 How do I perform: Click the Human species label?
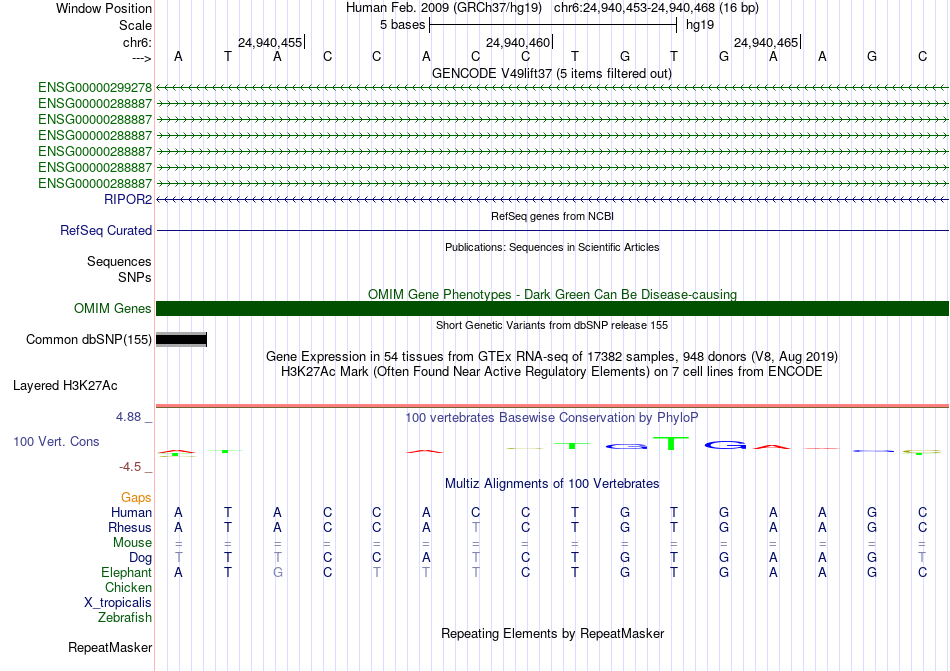tap(131, 513)
